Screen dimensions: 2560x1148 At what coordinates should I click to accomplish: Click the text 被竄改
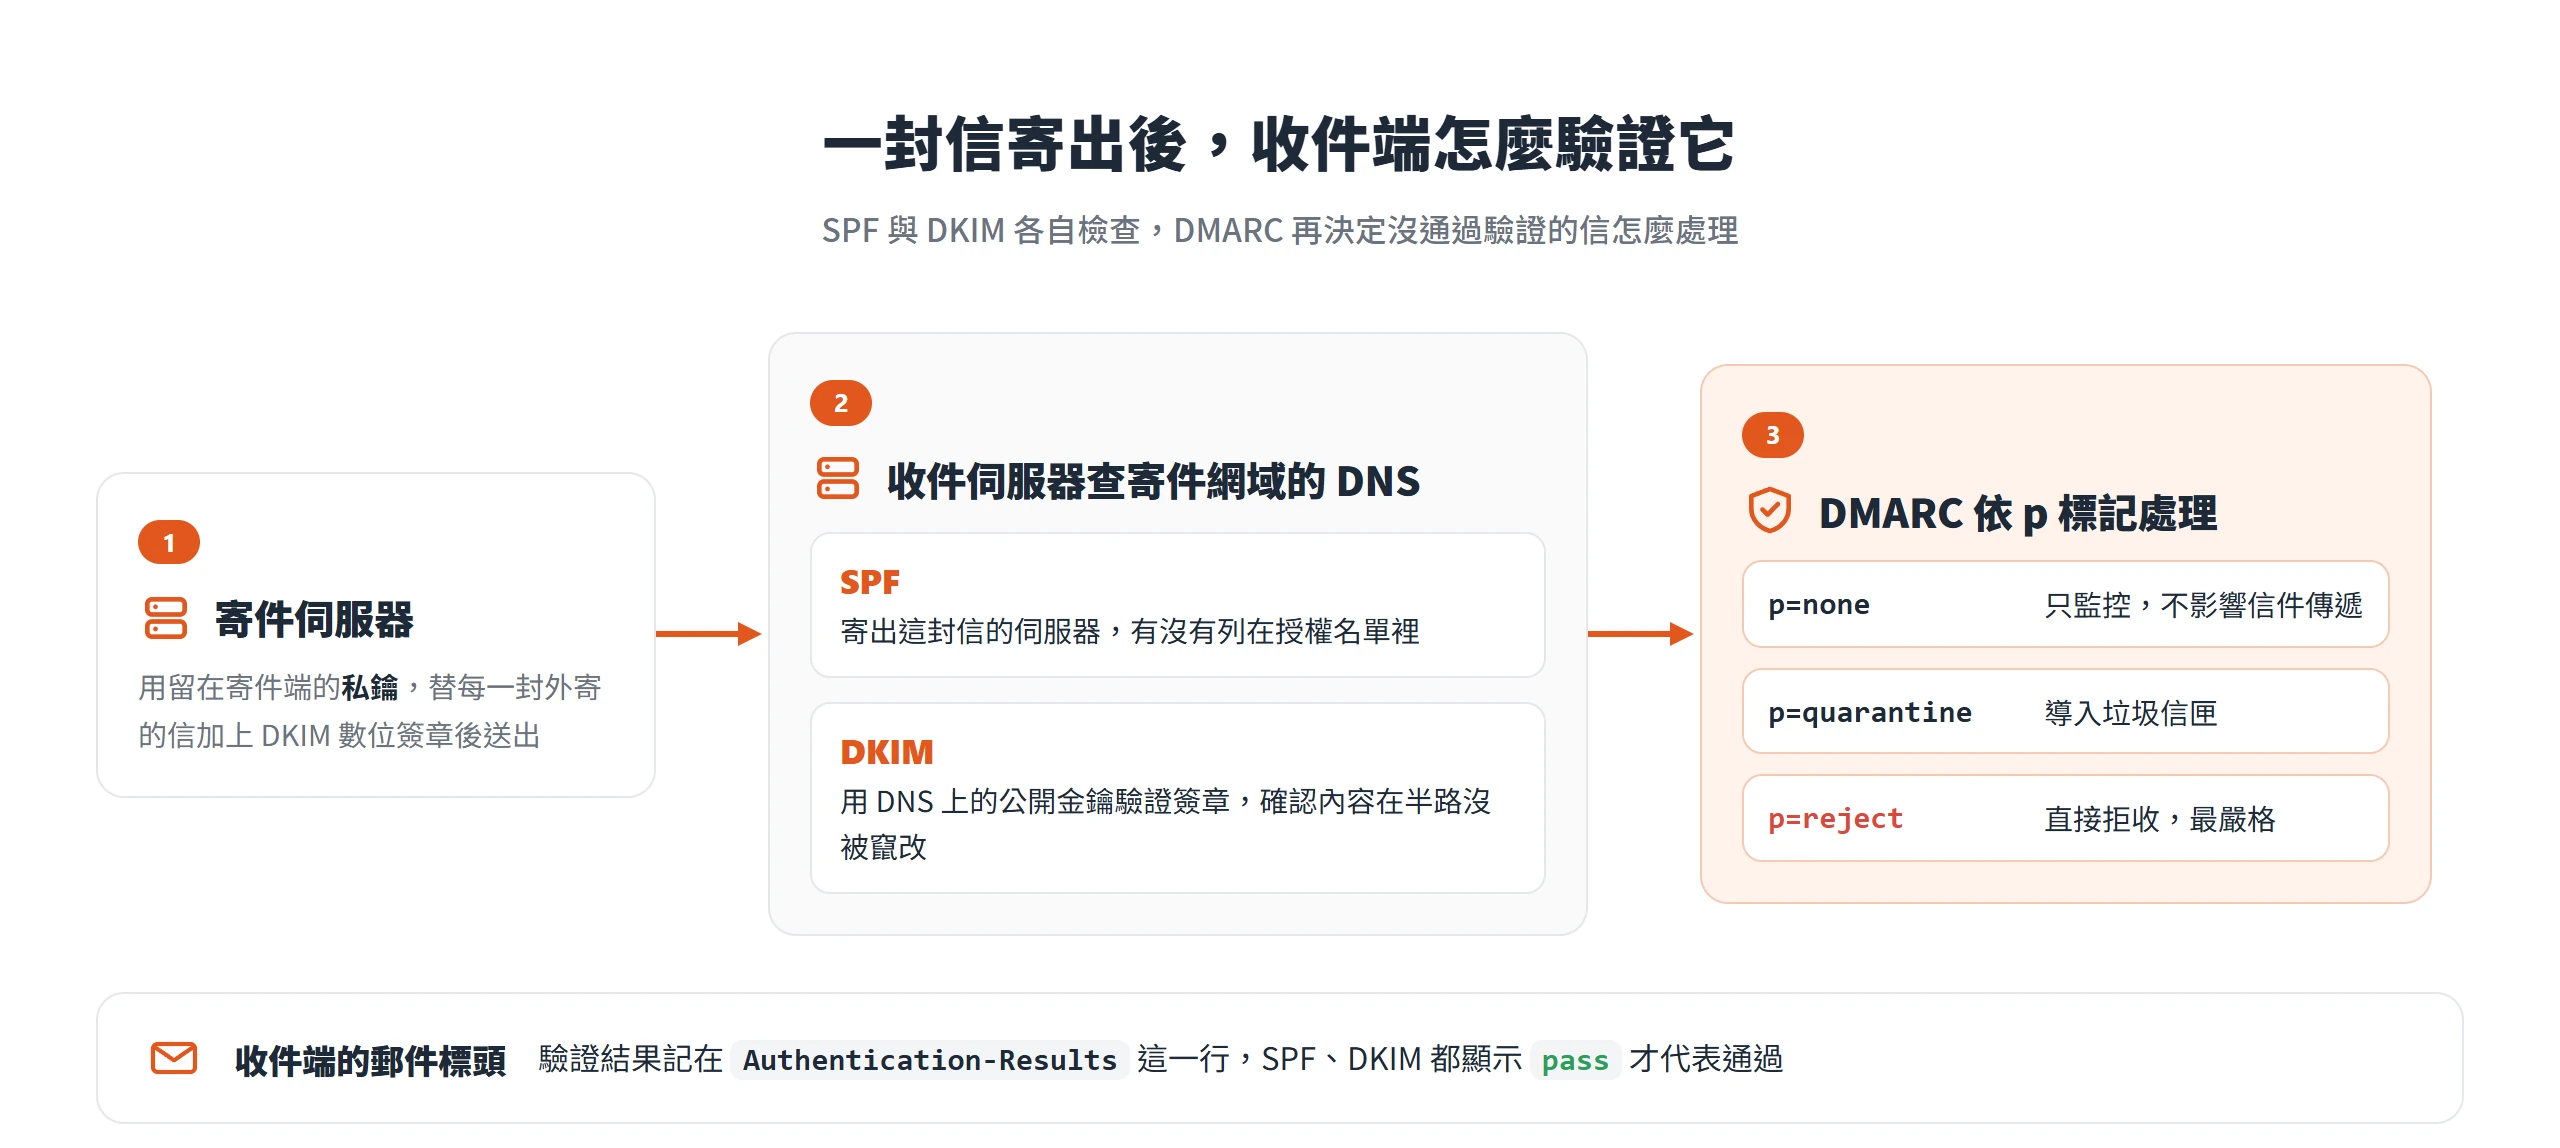coord(884,847)
